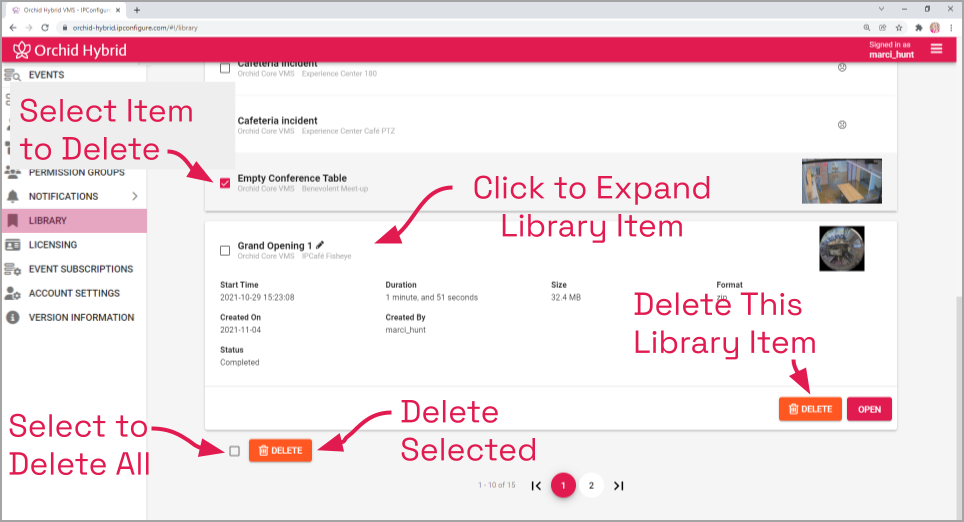This screenshot has width=964, height=522.
Task: Delete the Grand Opening 1 library item
Action: (x=810, y=409)
